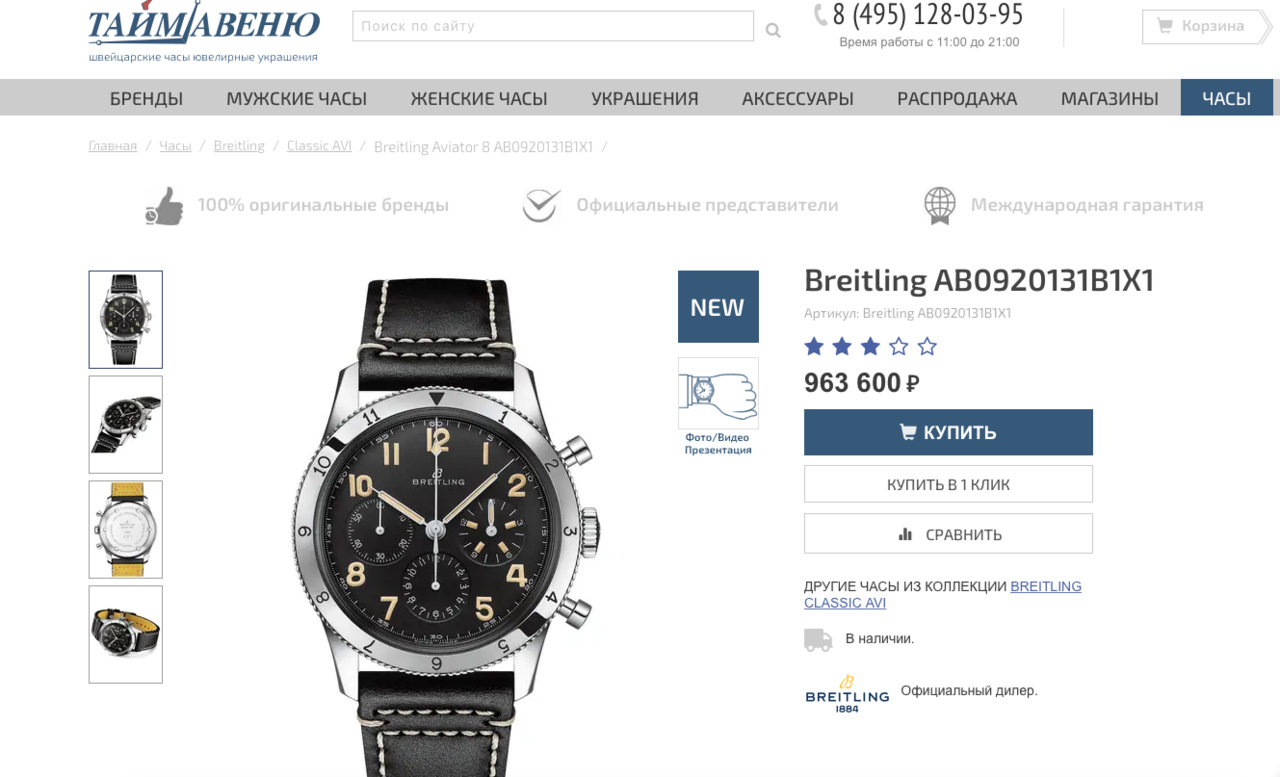Show the yellow-strap caseback thumbnail
1280x777 pixels.
(125, 529)
